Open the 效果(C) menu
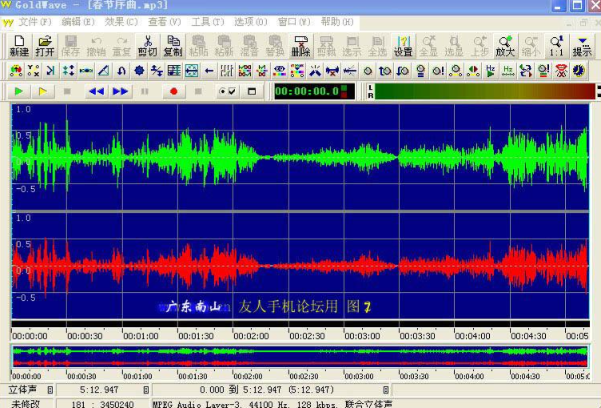601x408 pixels. [122, 21]
